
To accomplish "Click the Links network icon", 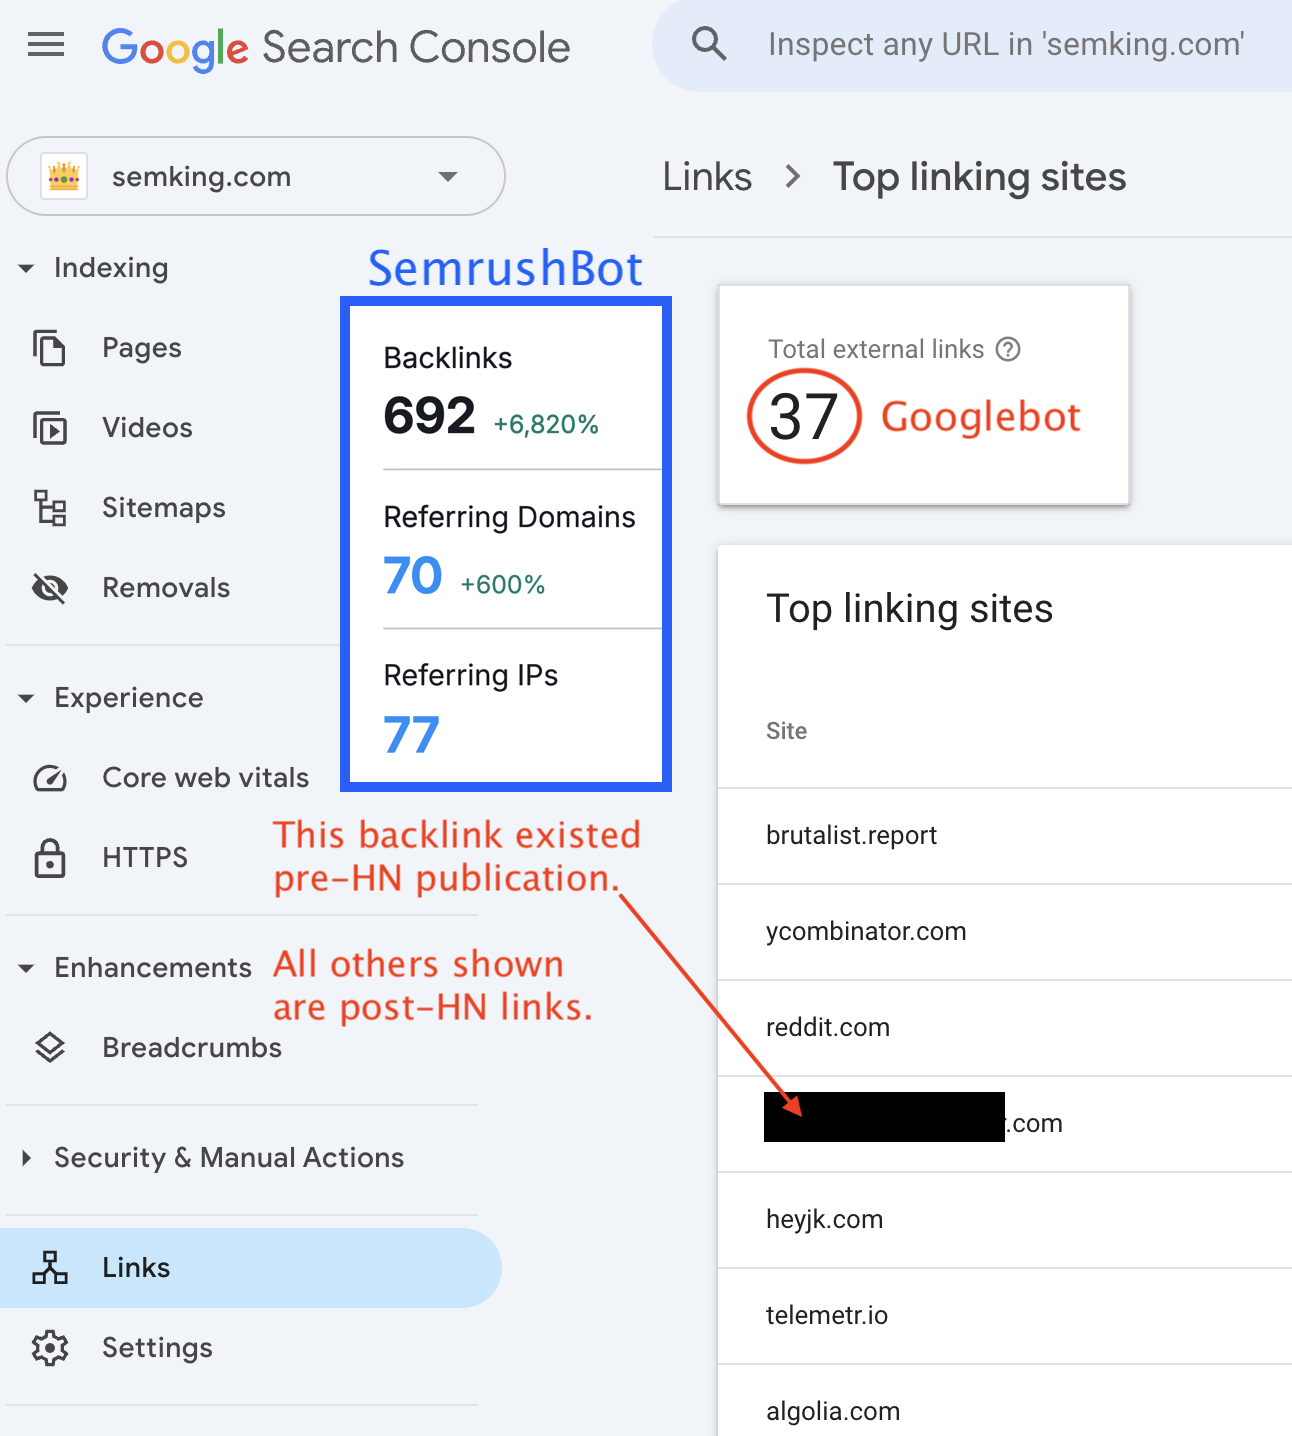I will click(x=50, y=1268).
